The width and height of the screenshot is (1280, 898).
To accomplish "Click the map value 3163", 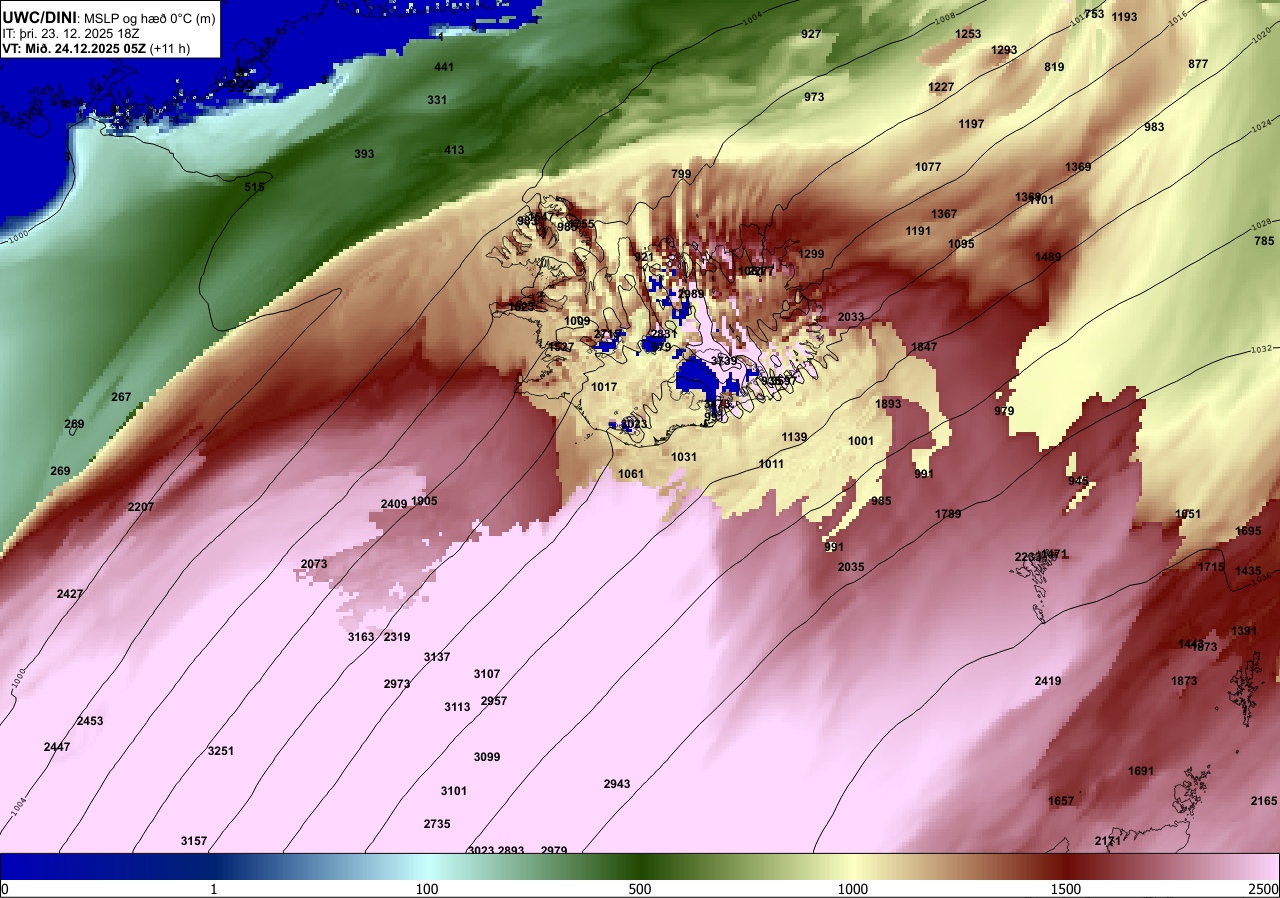I will click(361, 637).
